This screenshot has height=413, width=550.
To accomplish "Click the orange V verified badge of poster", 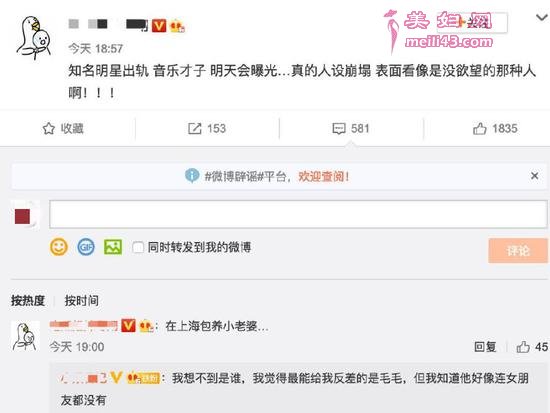I will point(159,26).
